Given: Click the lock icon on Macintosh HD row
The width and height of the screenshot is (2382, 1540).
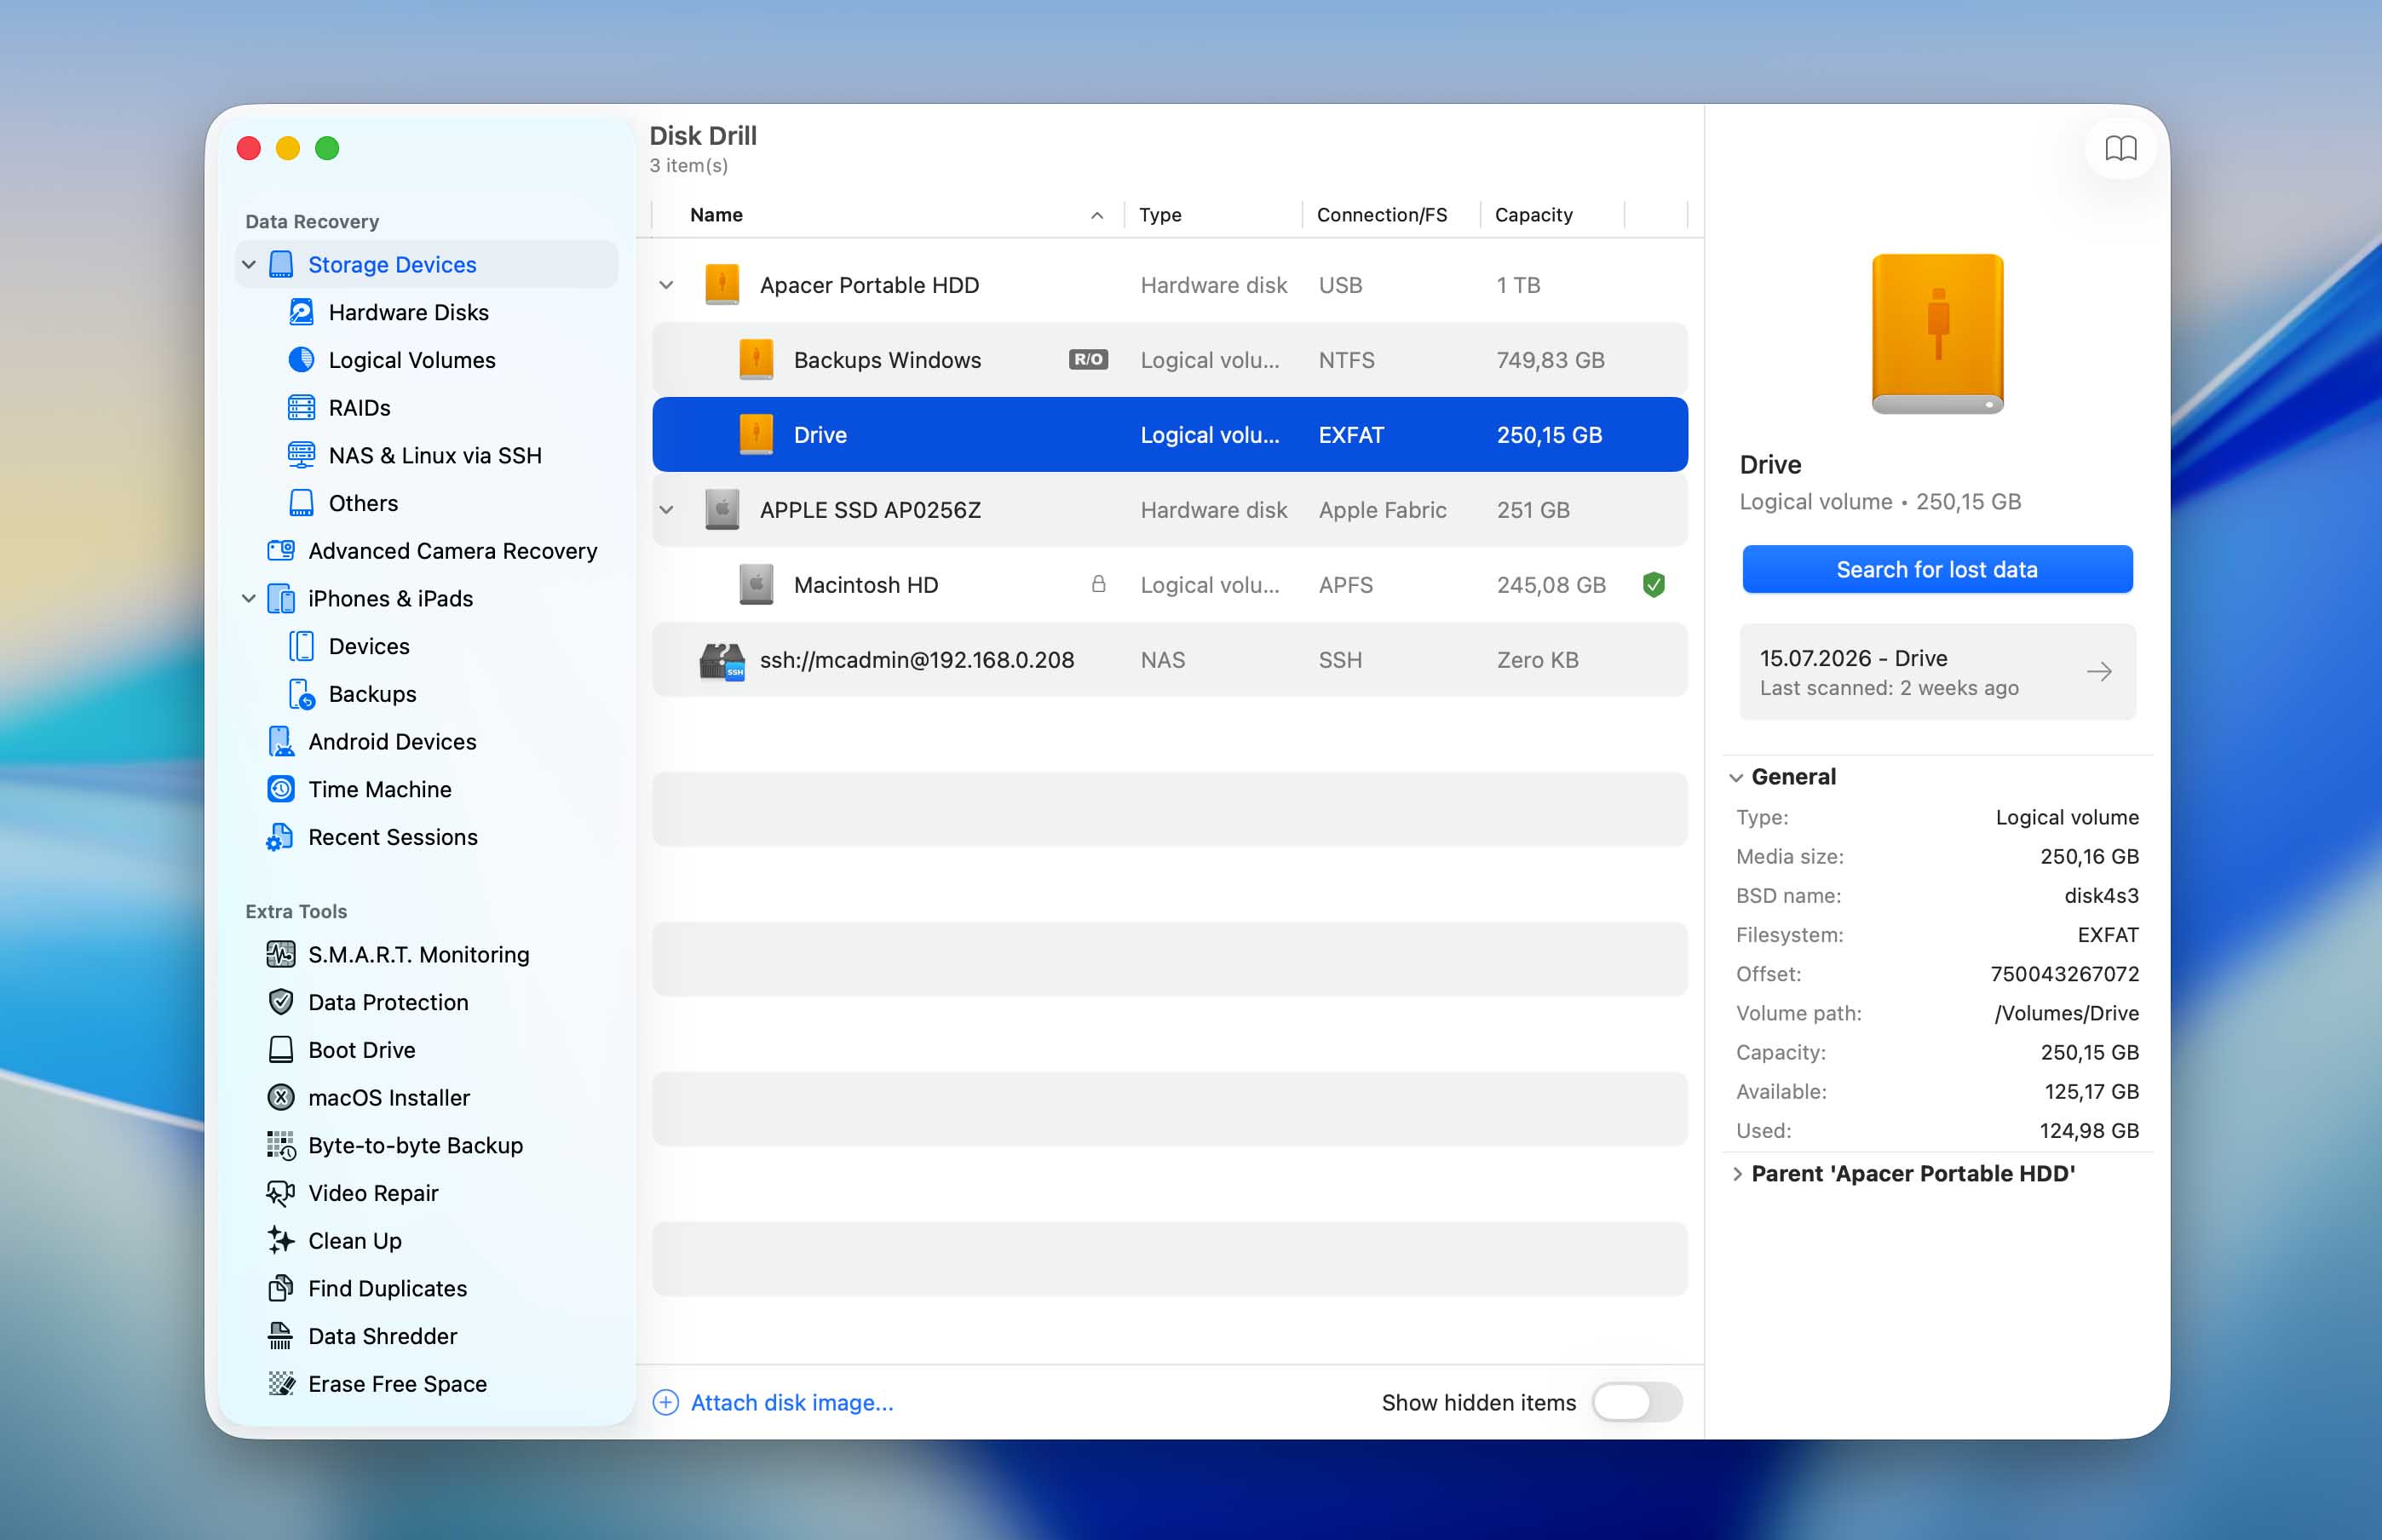Looking at the screenshot, I should (1098, 584).
